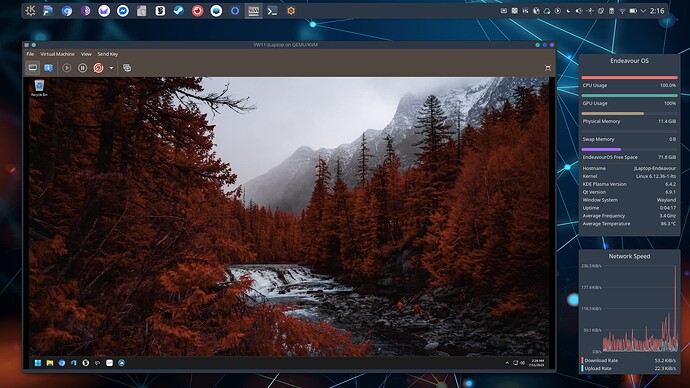Click the Upload Rate legend entry
This screenshot has height=388, width=690.
click(629, 368)
